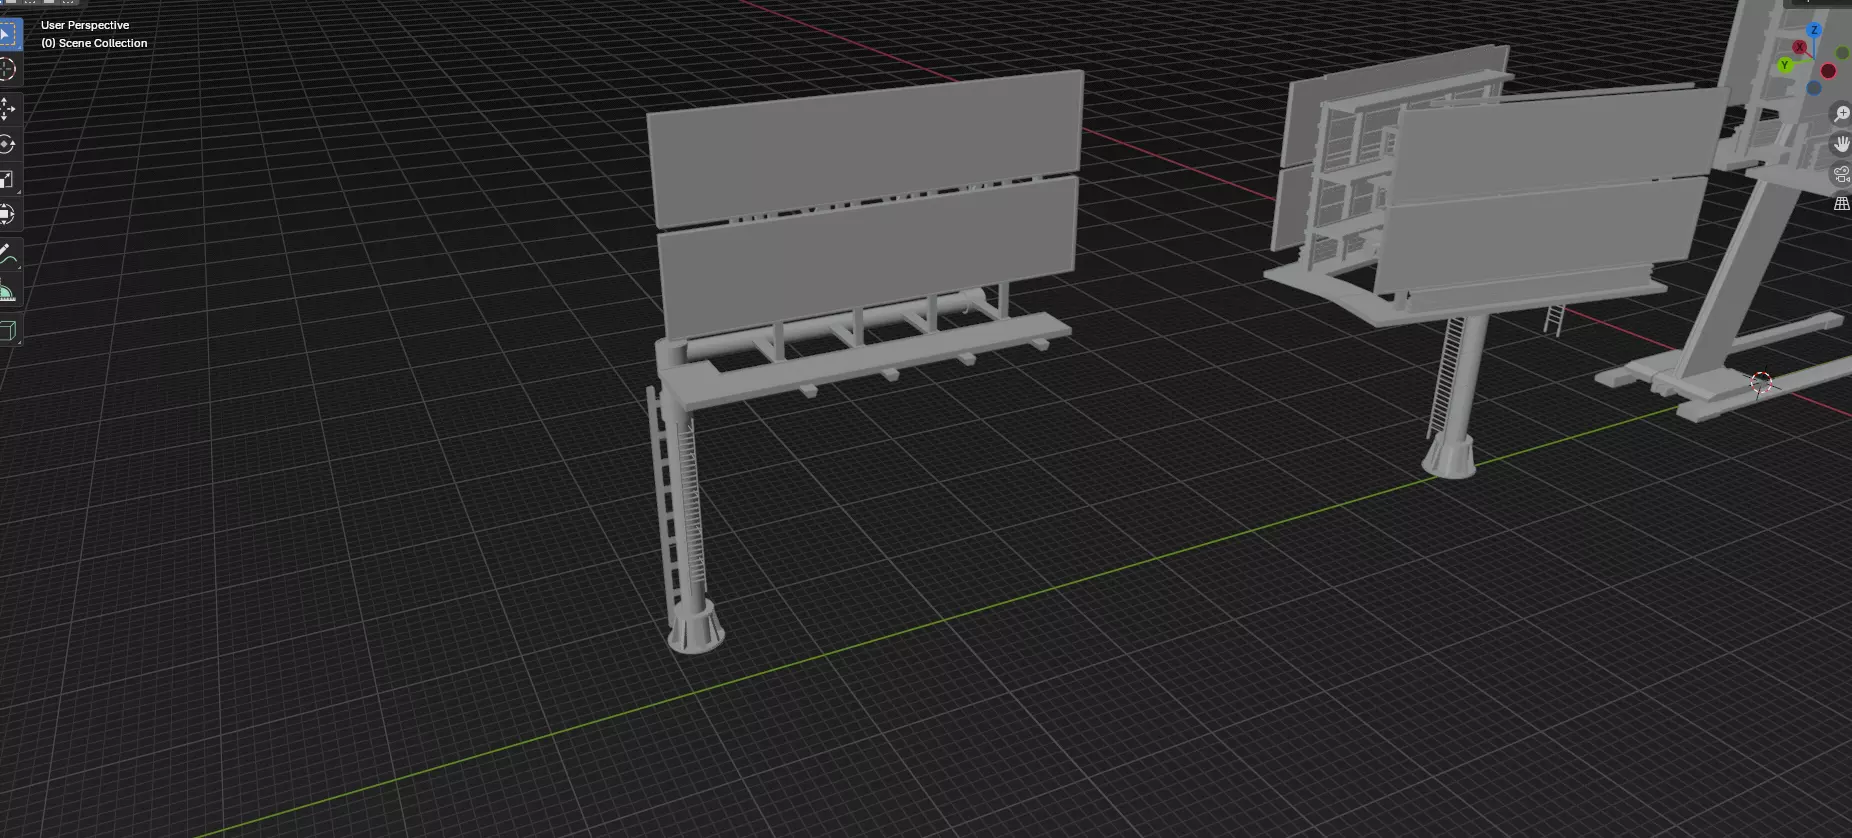Click the green Y axis gizmo handle

point(1786,66)
